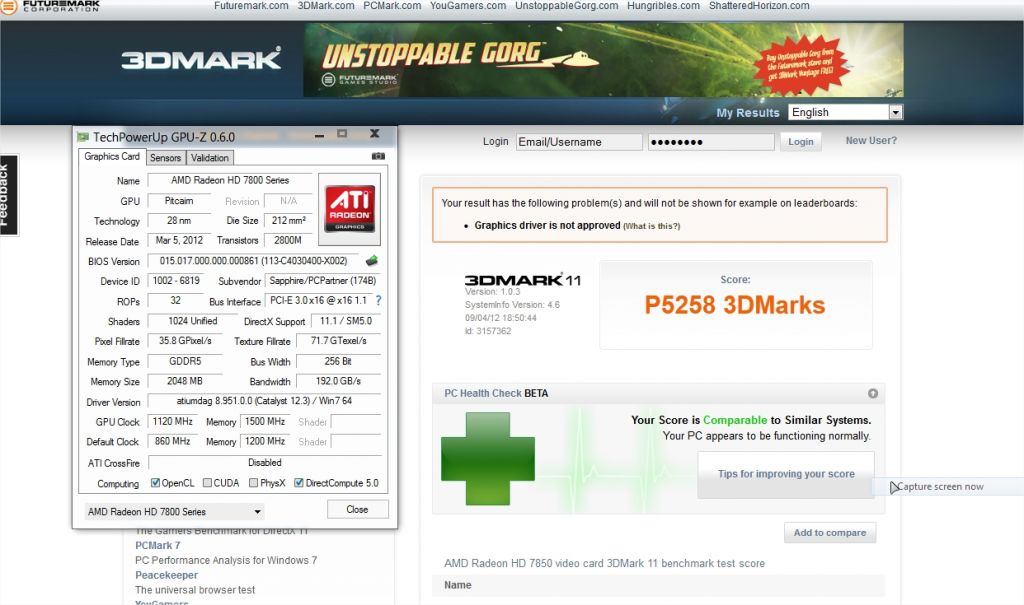Image resolution: width=1024 pixels, height=605 pixels.
Task: Toggle the PhysX checkbox
Action: [253, 483]
